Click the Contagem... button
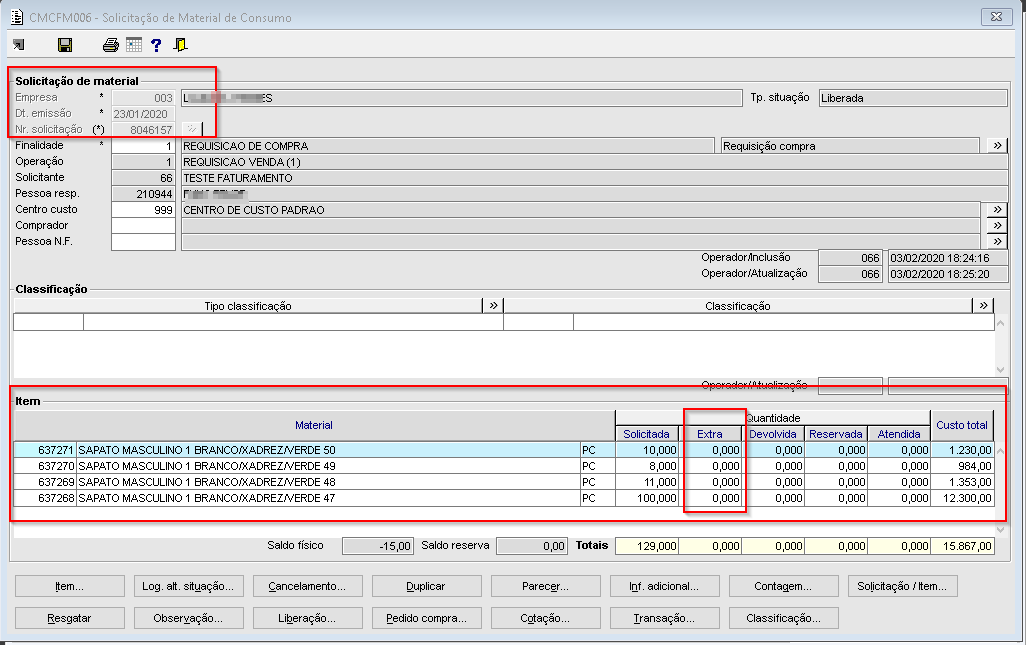 (784, 586)
